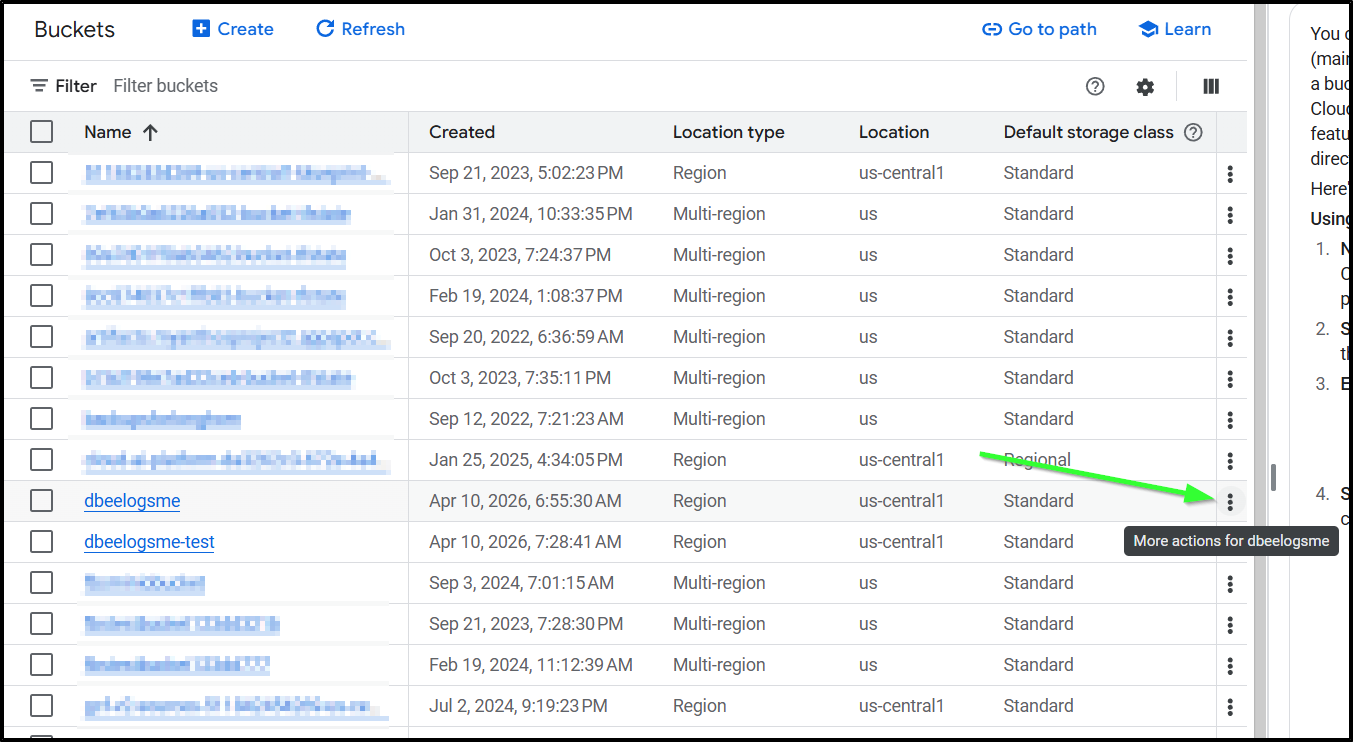The width and height of the screenshot is (1353, 742).
Task: Check the dbeelogsme-test bucket checkbox
Action: [41, 542]
